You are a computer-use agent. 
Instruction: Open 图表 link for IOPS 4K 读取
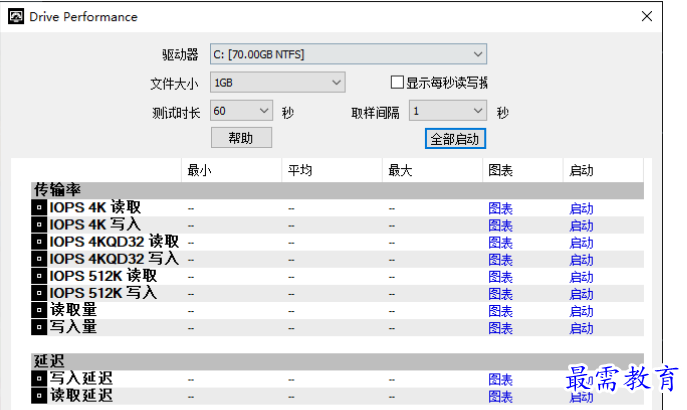click(500, 209)
